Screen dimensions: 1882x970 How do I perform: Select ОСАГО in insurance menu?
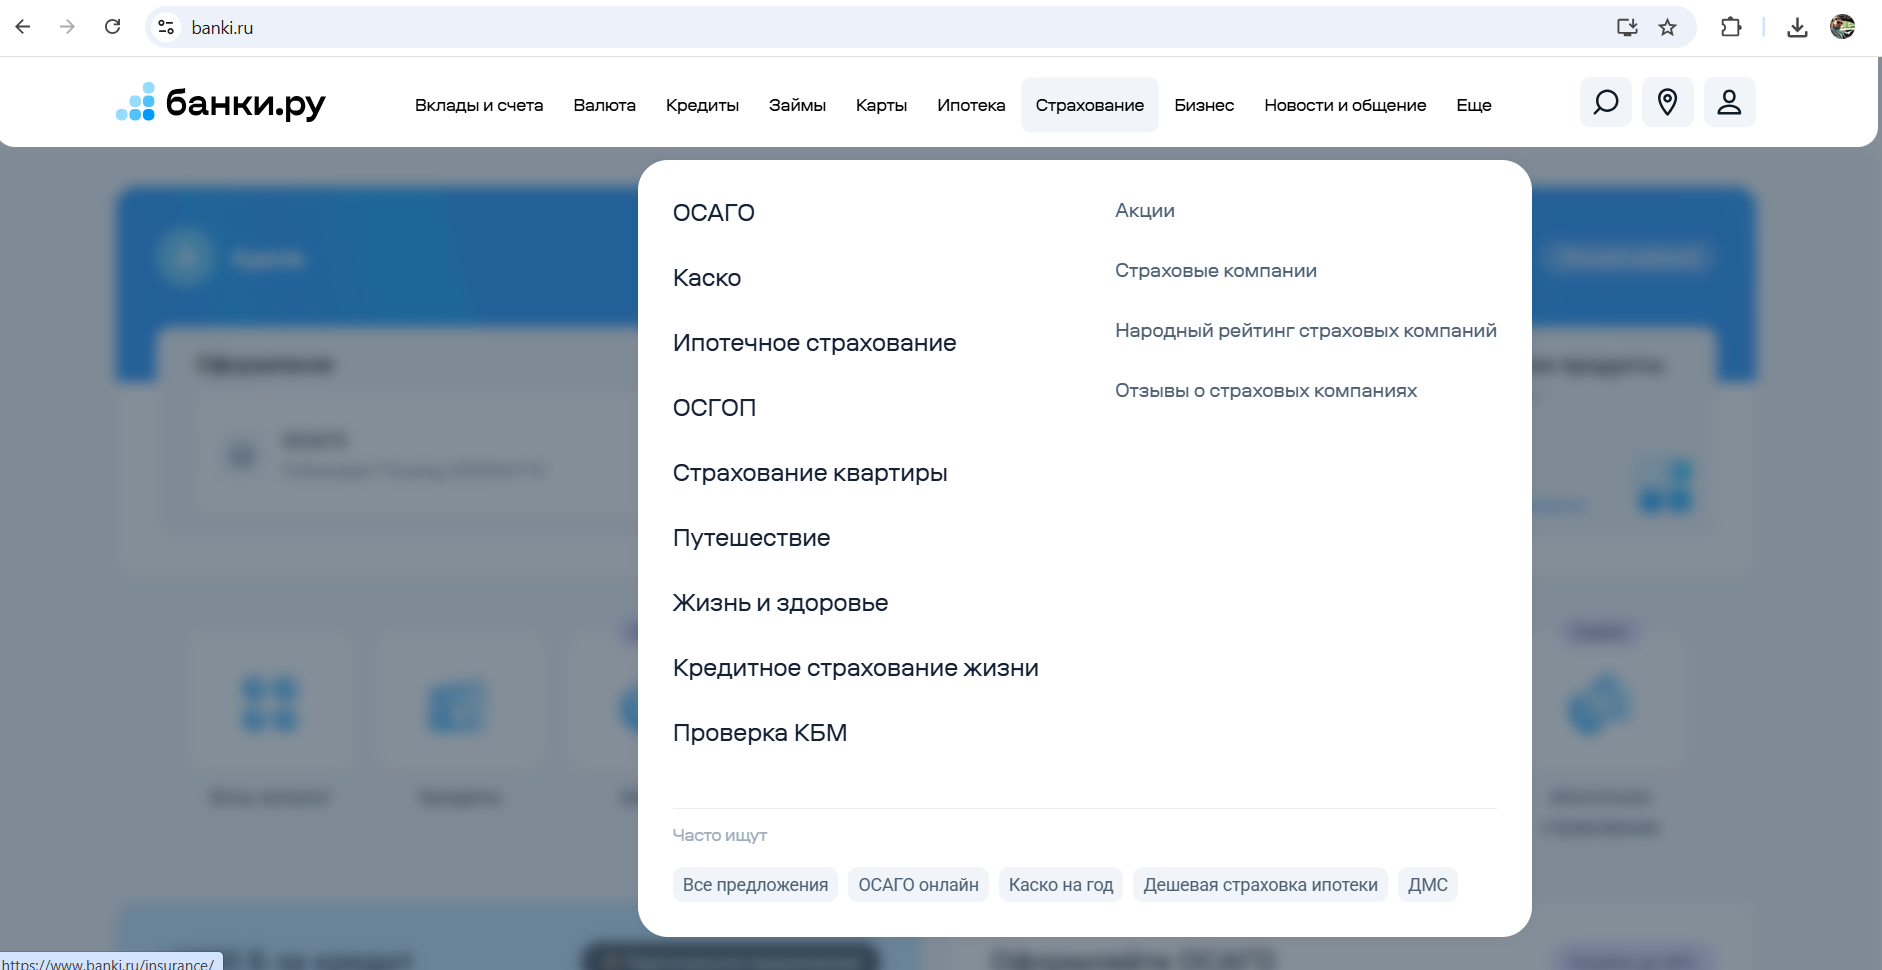coord(713,213)
